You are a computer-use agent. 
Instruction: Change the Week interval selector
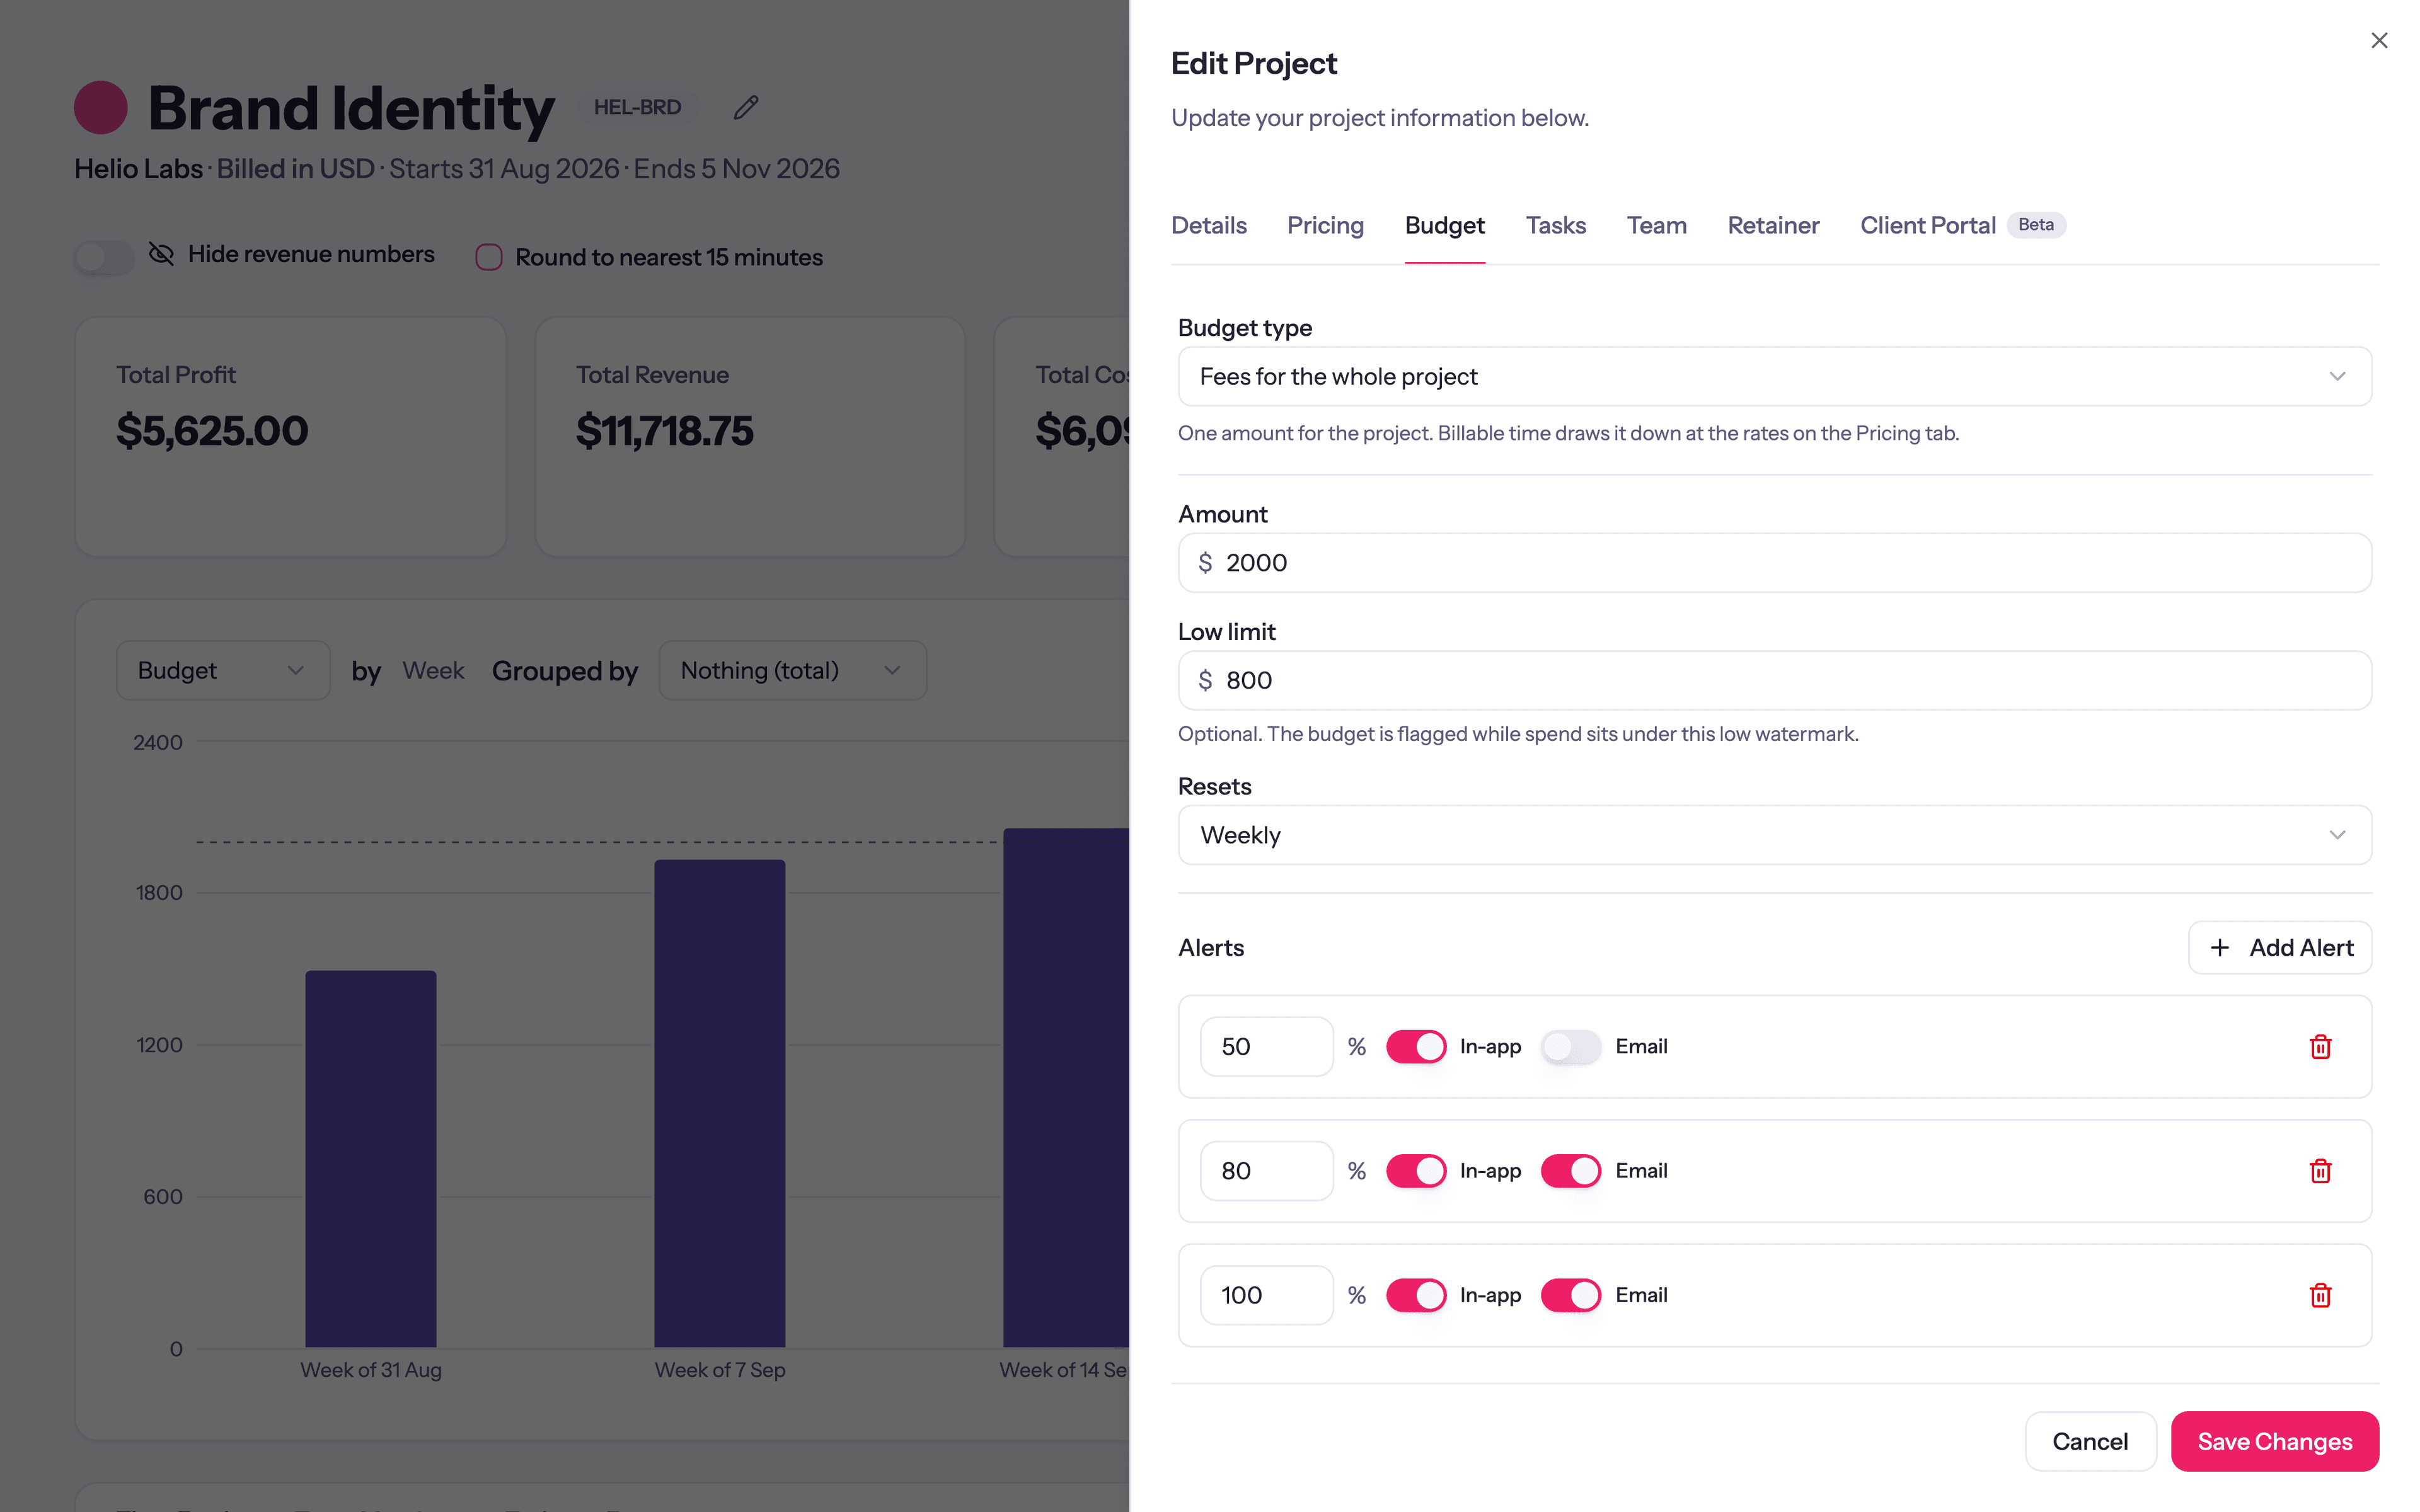(433, 670)
